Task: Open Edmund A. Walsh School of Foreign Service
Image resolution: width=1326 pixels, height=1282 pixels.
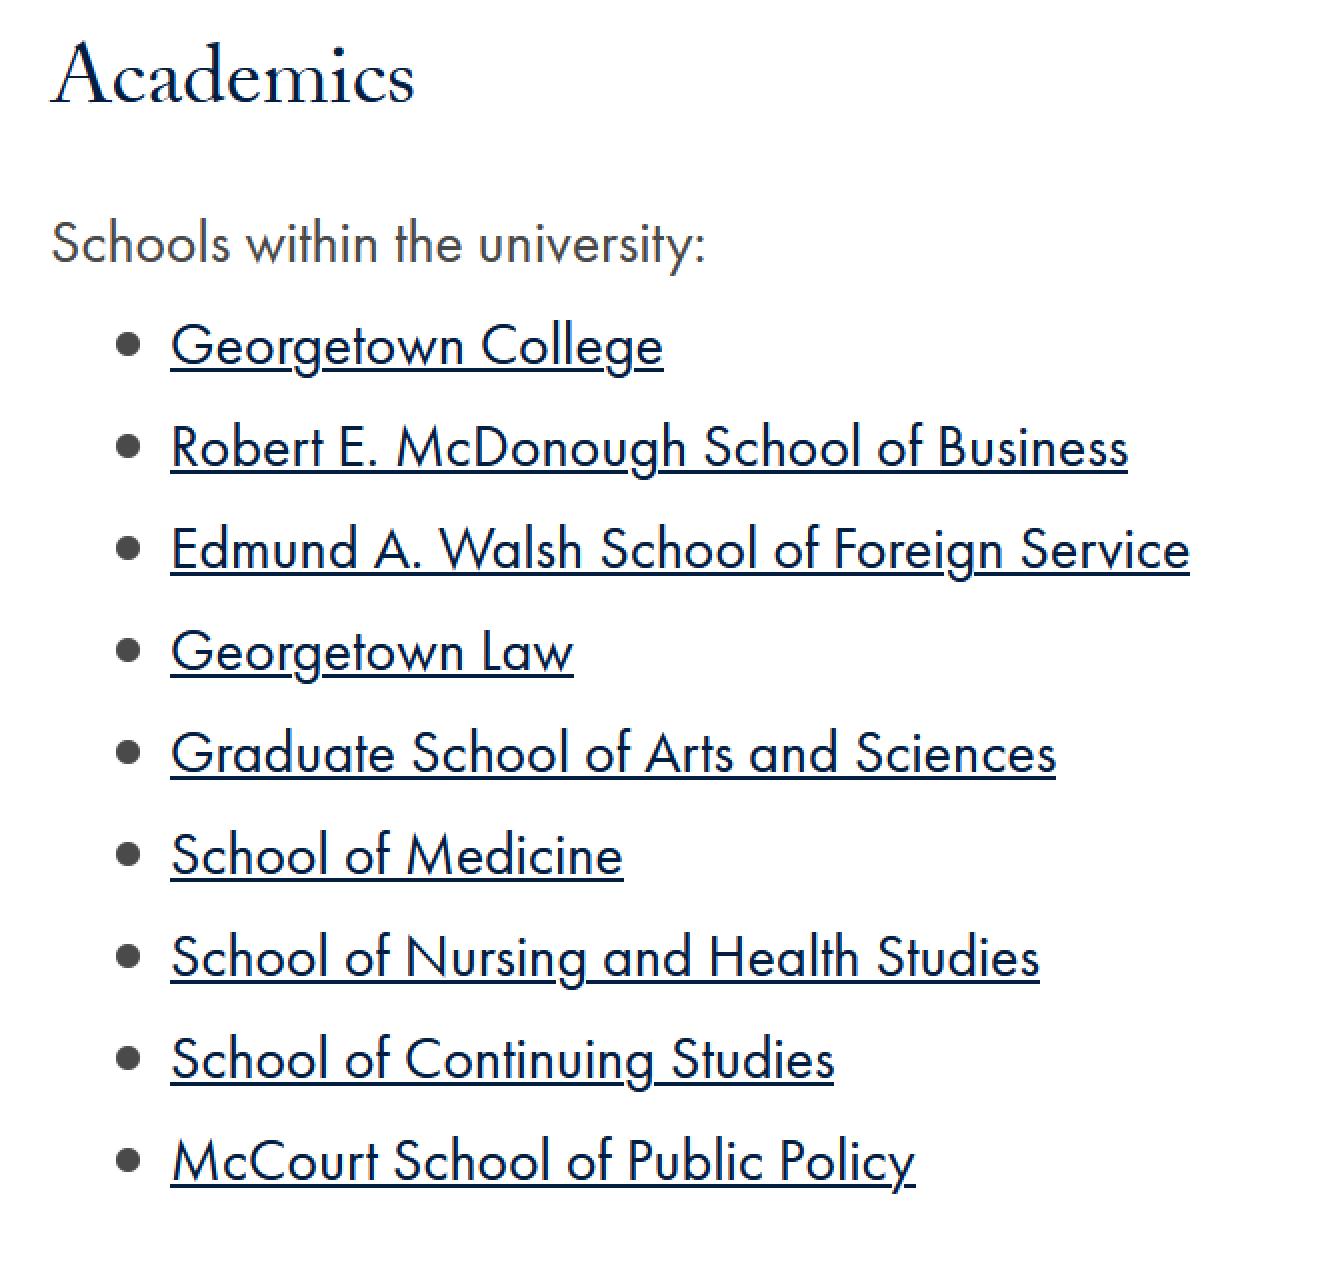Action: coord(680,550)
